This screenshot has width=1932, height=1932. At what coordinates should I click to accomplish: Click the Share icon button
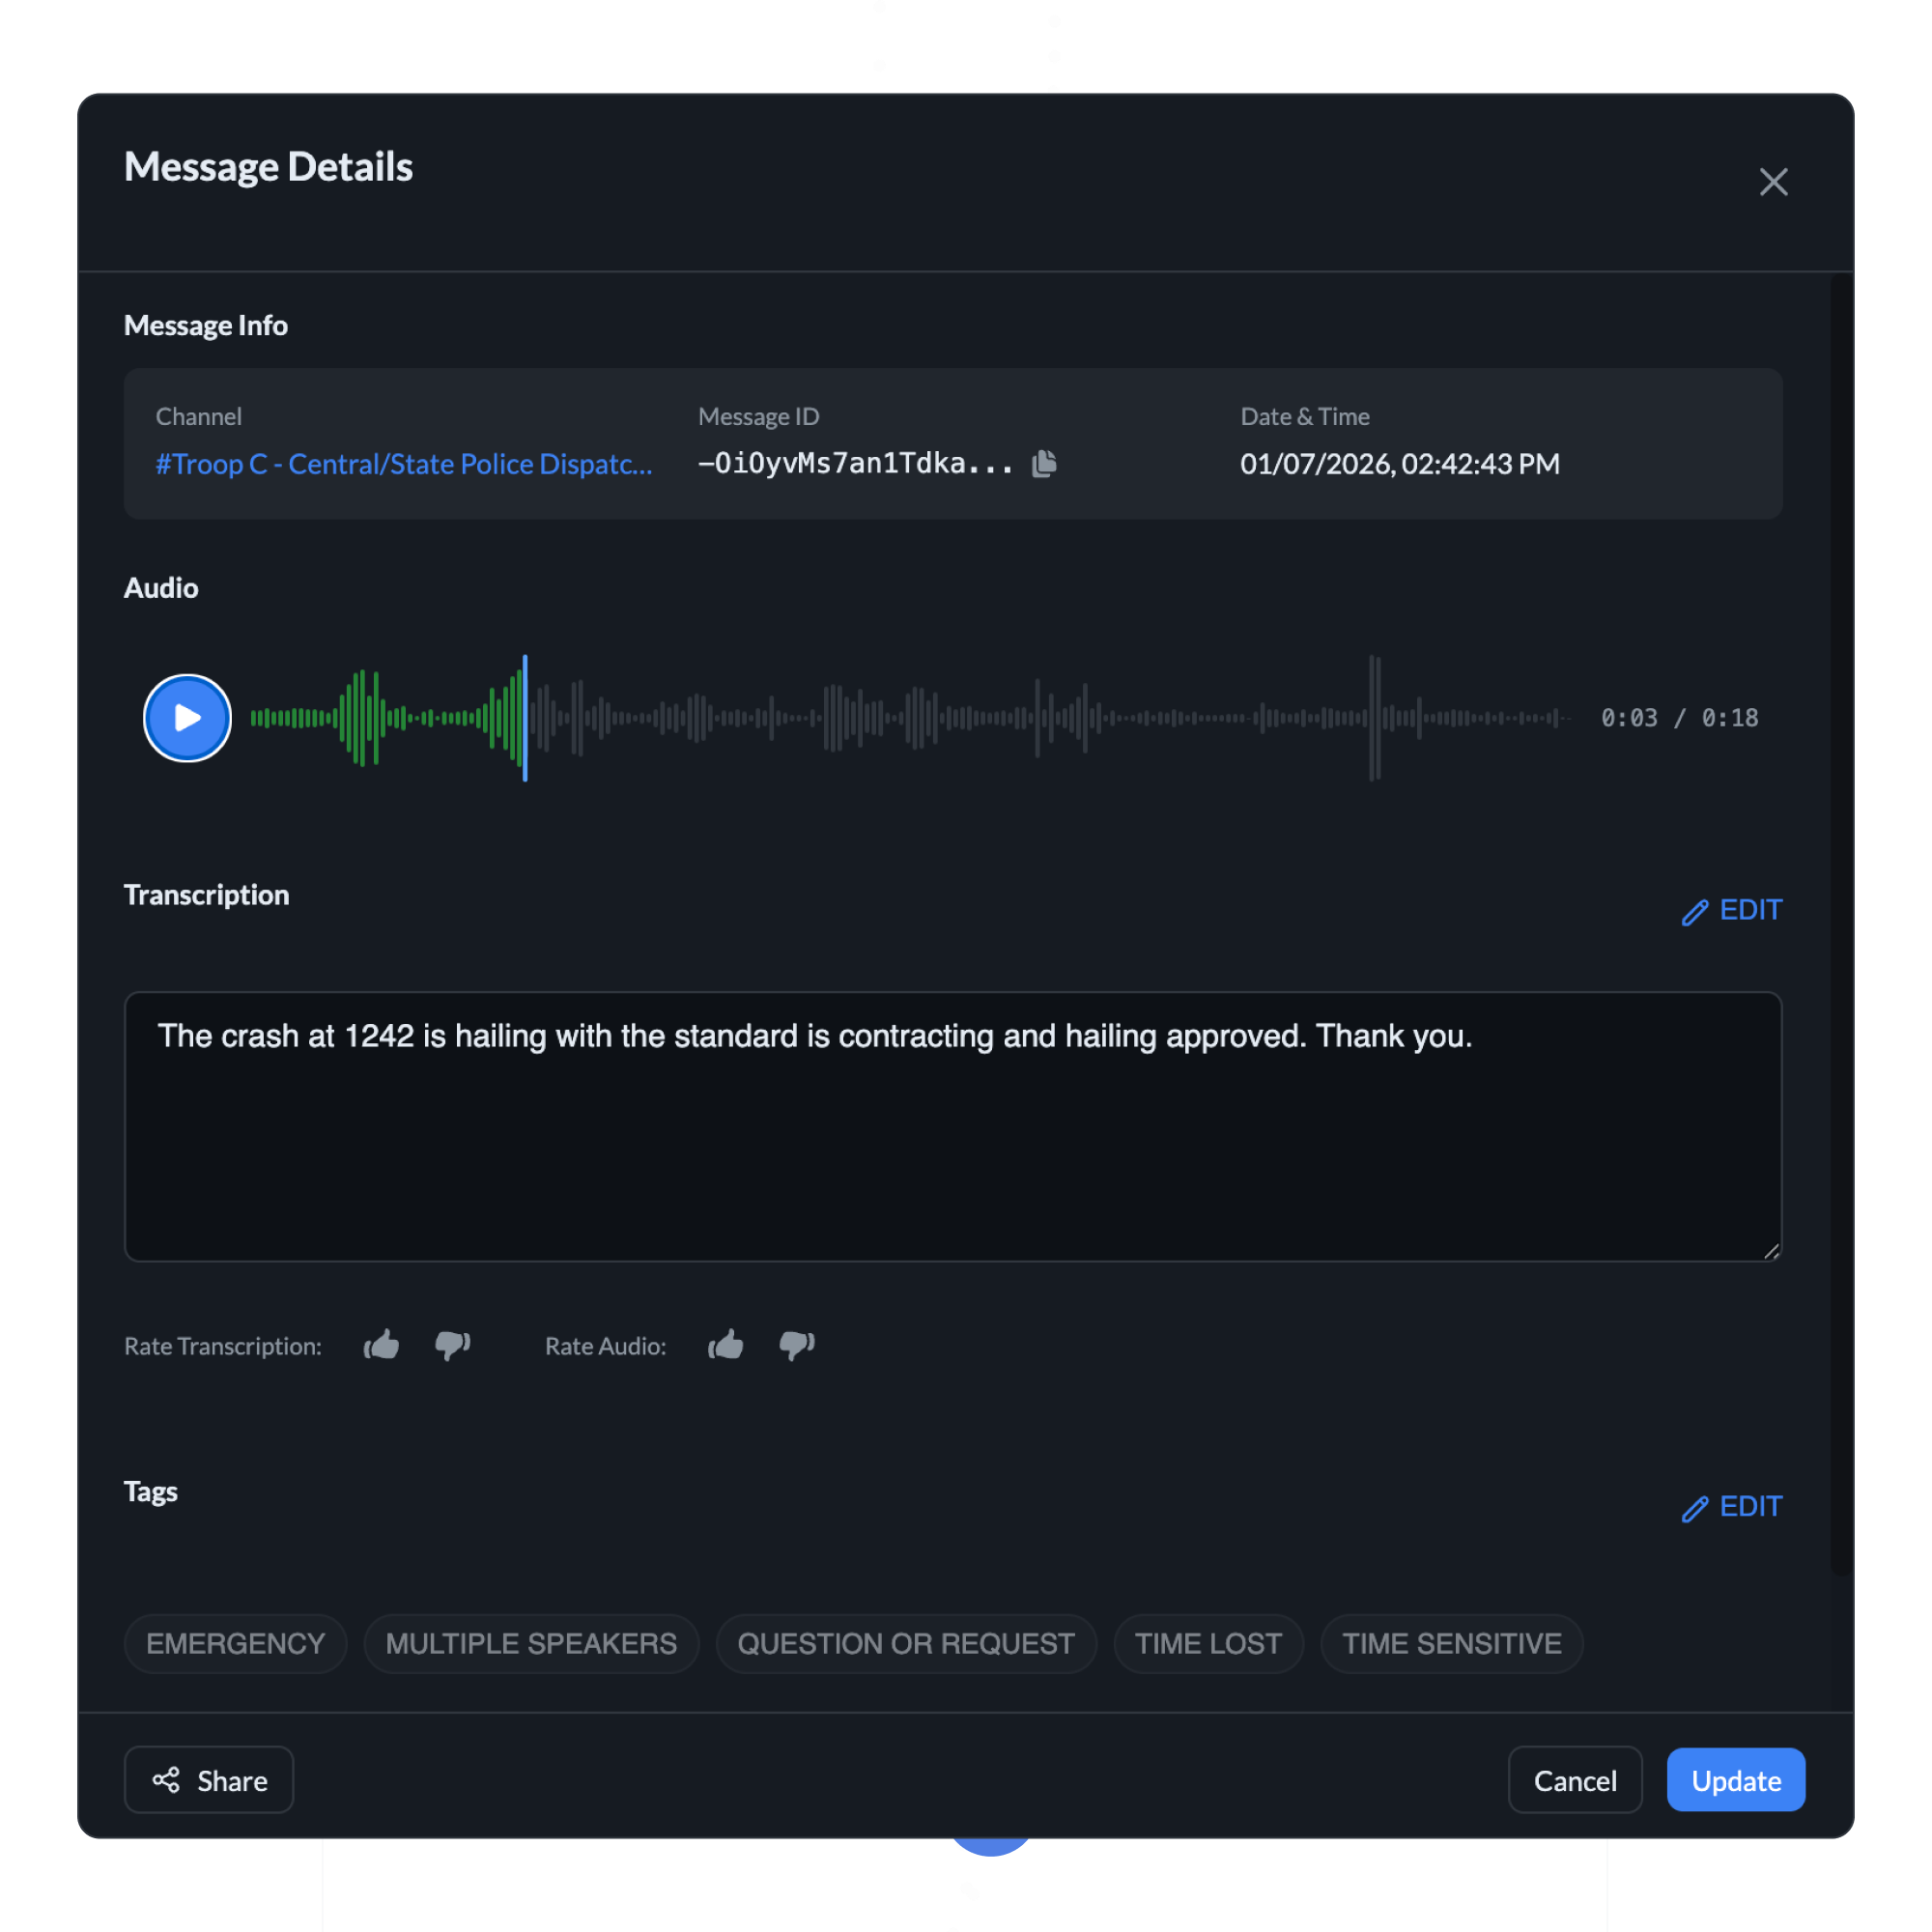pyautogui.click(x=209, y=1780)
